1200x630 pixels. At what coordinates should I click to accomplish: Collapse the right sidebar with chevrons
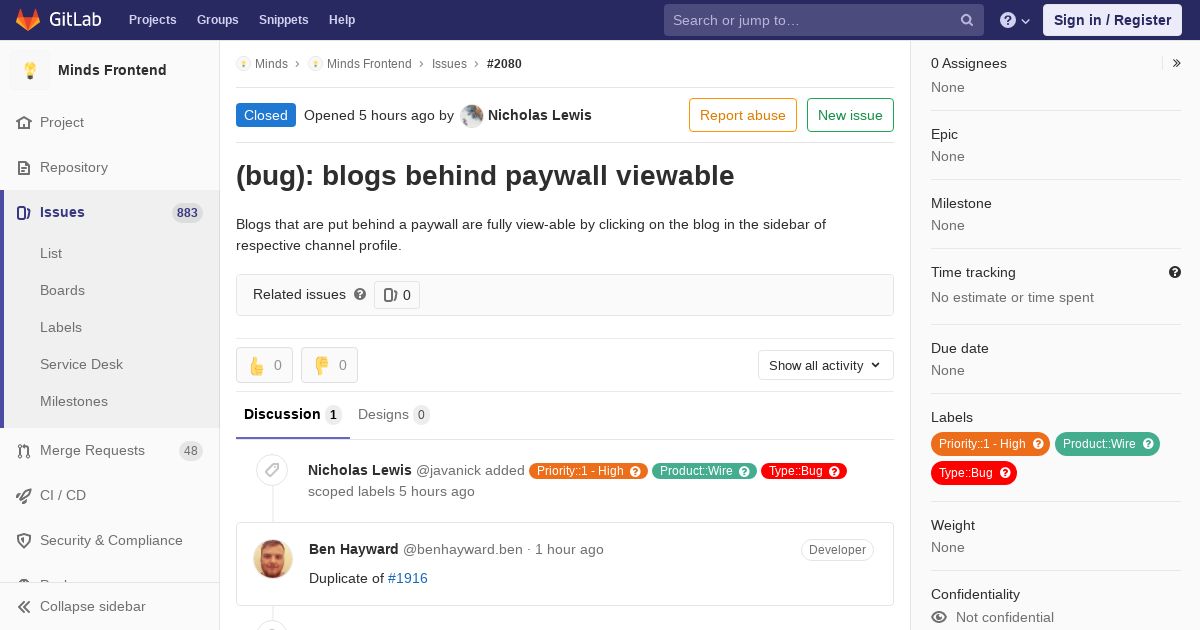(1177, 63)
